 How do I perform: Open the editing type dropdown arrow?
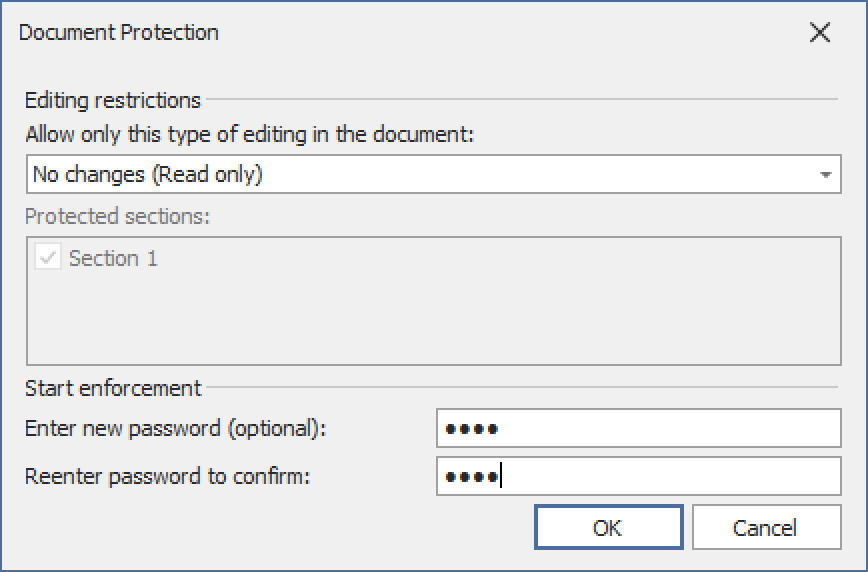pos(826,175)
